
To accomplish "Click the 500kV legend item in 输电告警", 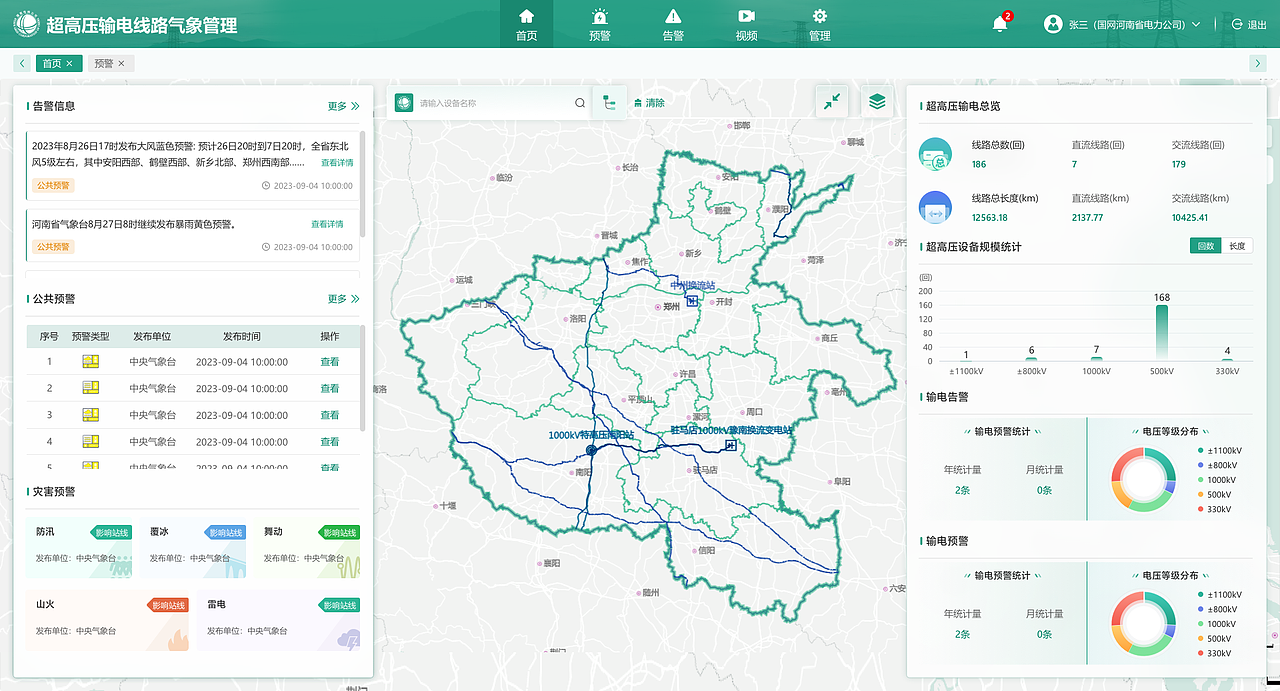I will pyautogui.click(x=1215, y=495).
